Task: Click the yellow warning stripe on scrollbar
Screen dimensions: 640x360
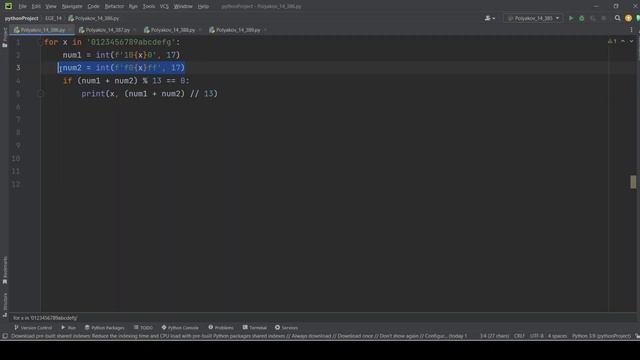Action: click(633, 182)
